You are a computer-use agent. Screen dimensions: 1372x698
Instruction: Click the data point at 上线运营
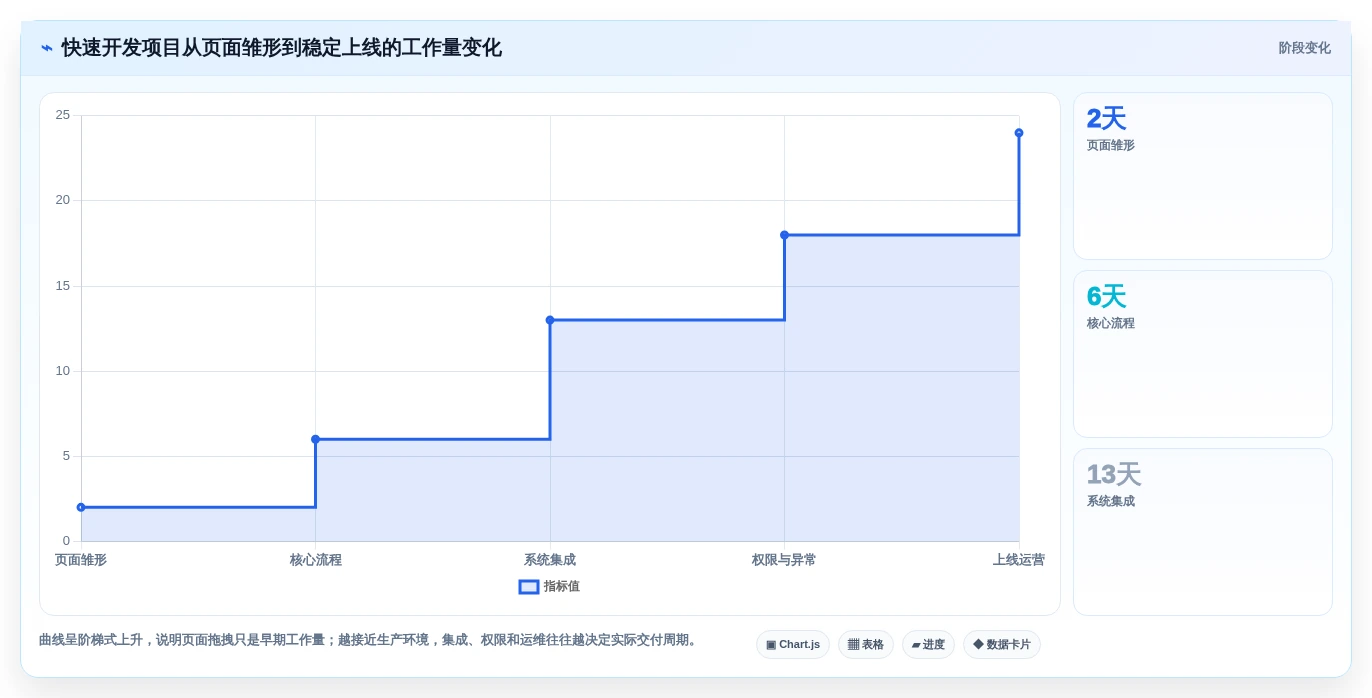pos(1019,133)
